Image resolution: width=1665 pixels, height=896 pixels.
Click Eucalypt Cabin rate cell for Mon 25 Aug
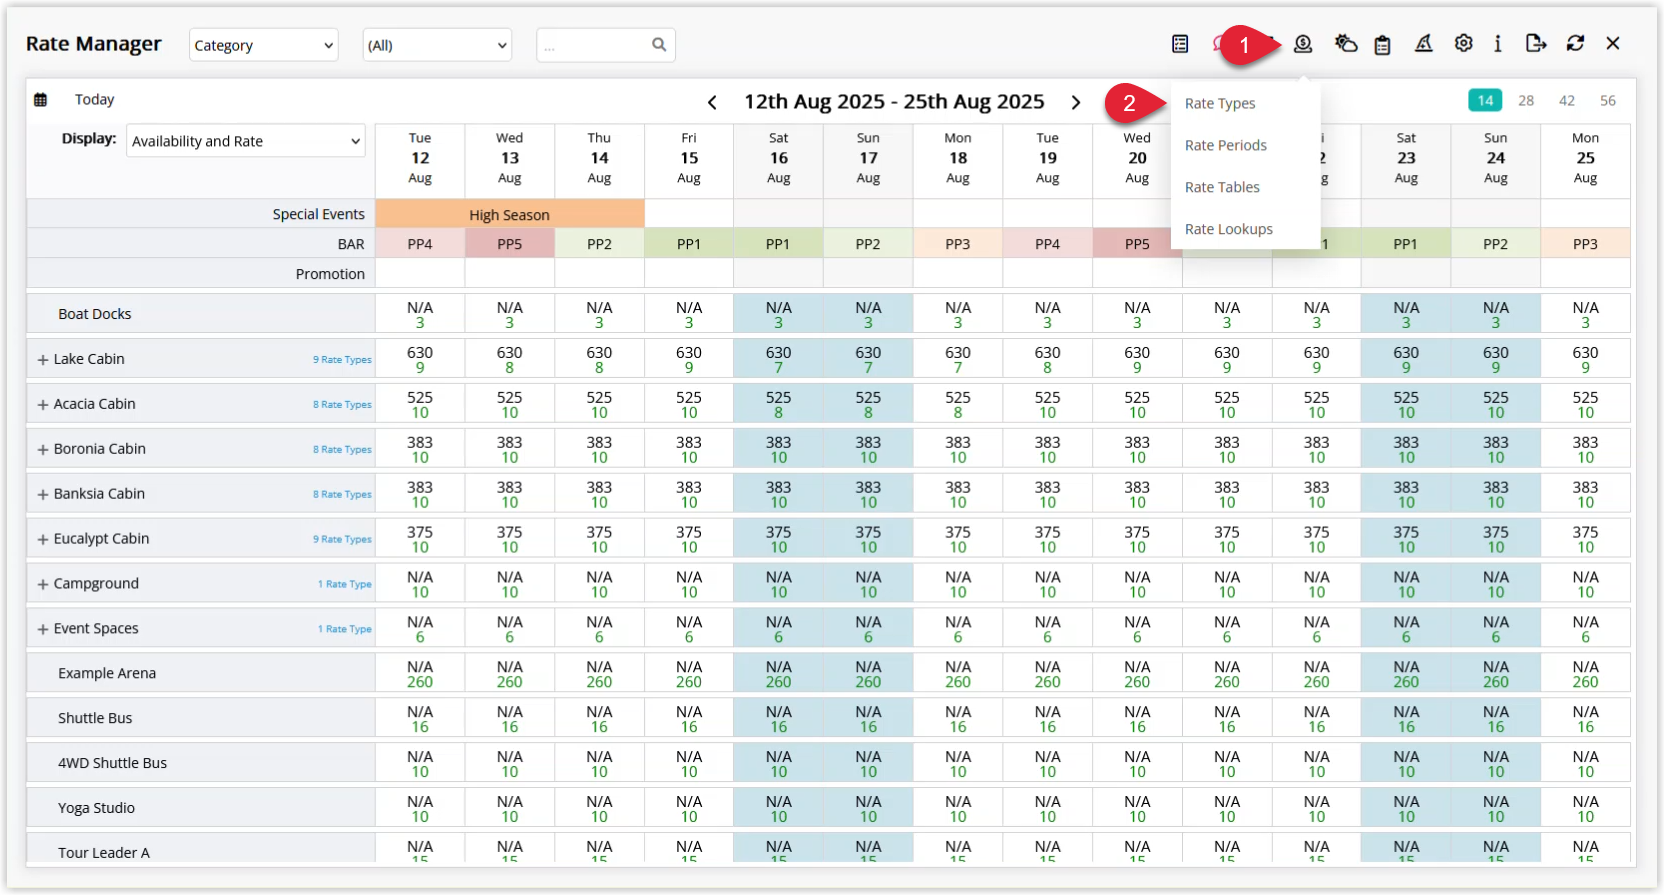pyautogui.click(x=1585, y=539)
